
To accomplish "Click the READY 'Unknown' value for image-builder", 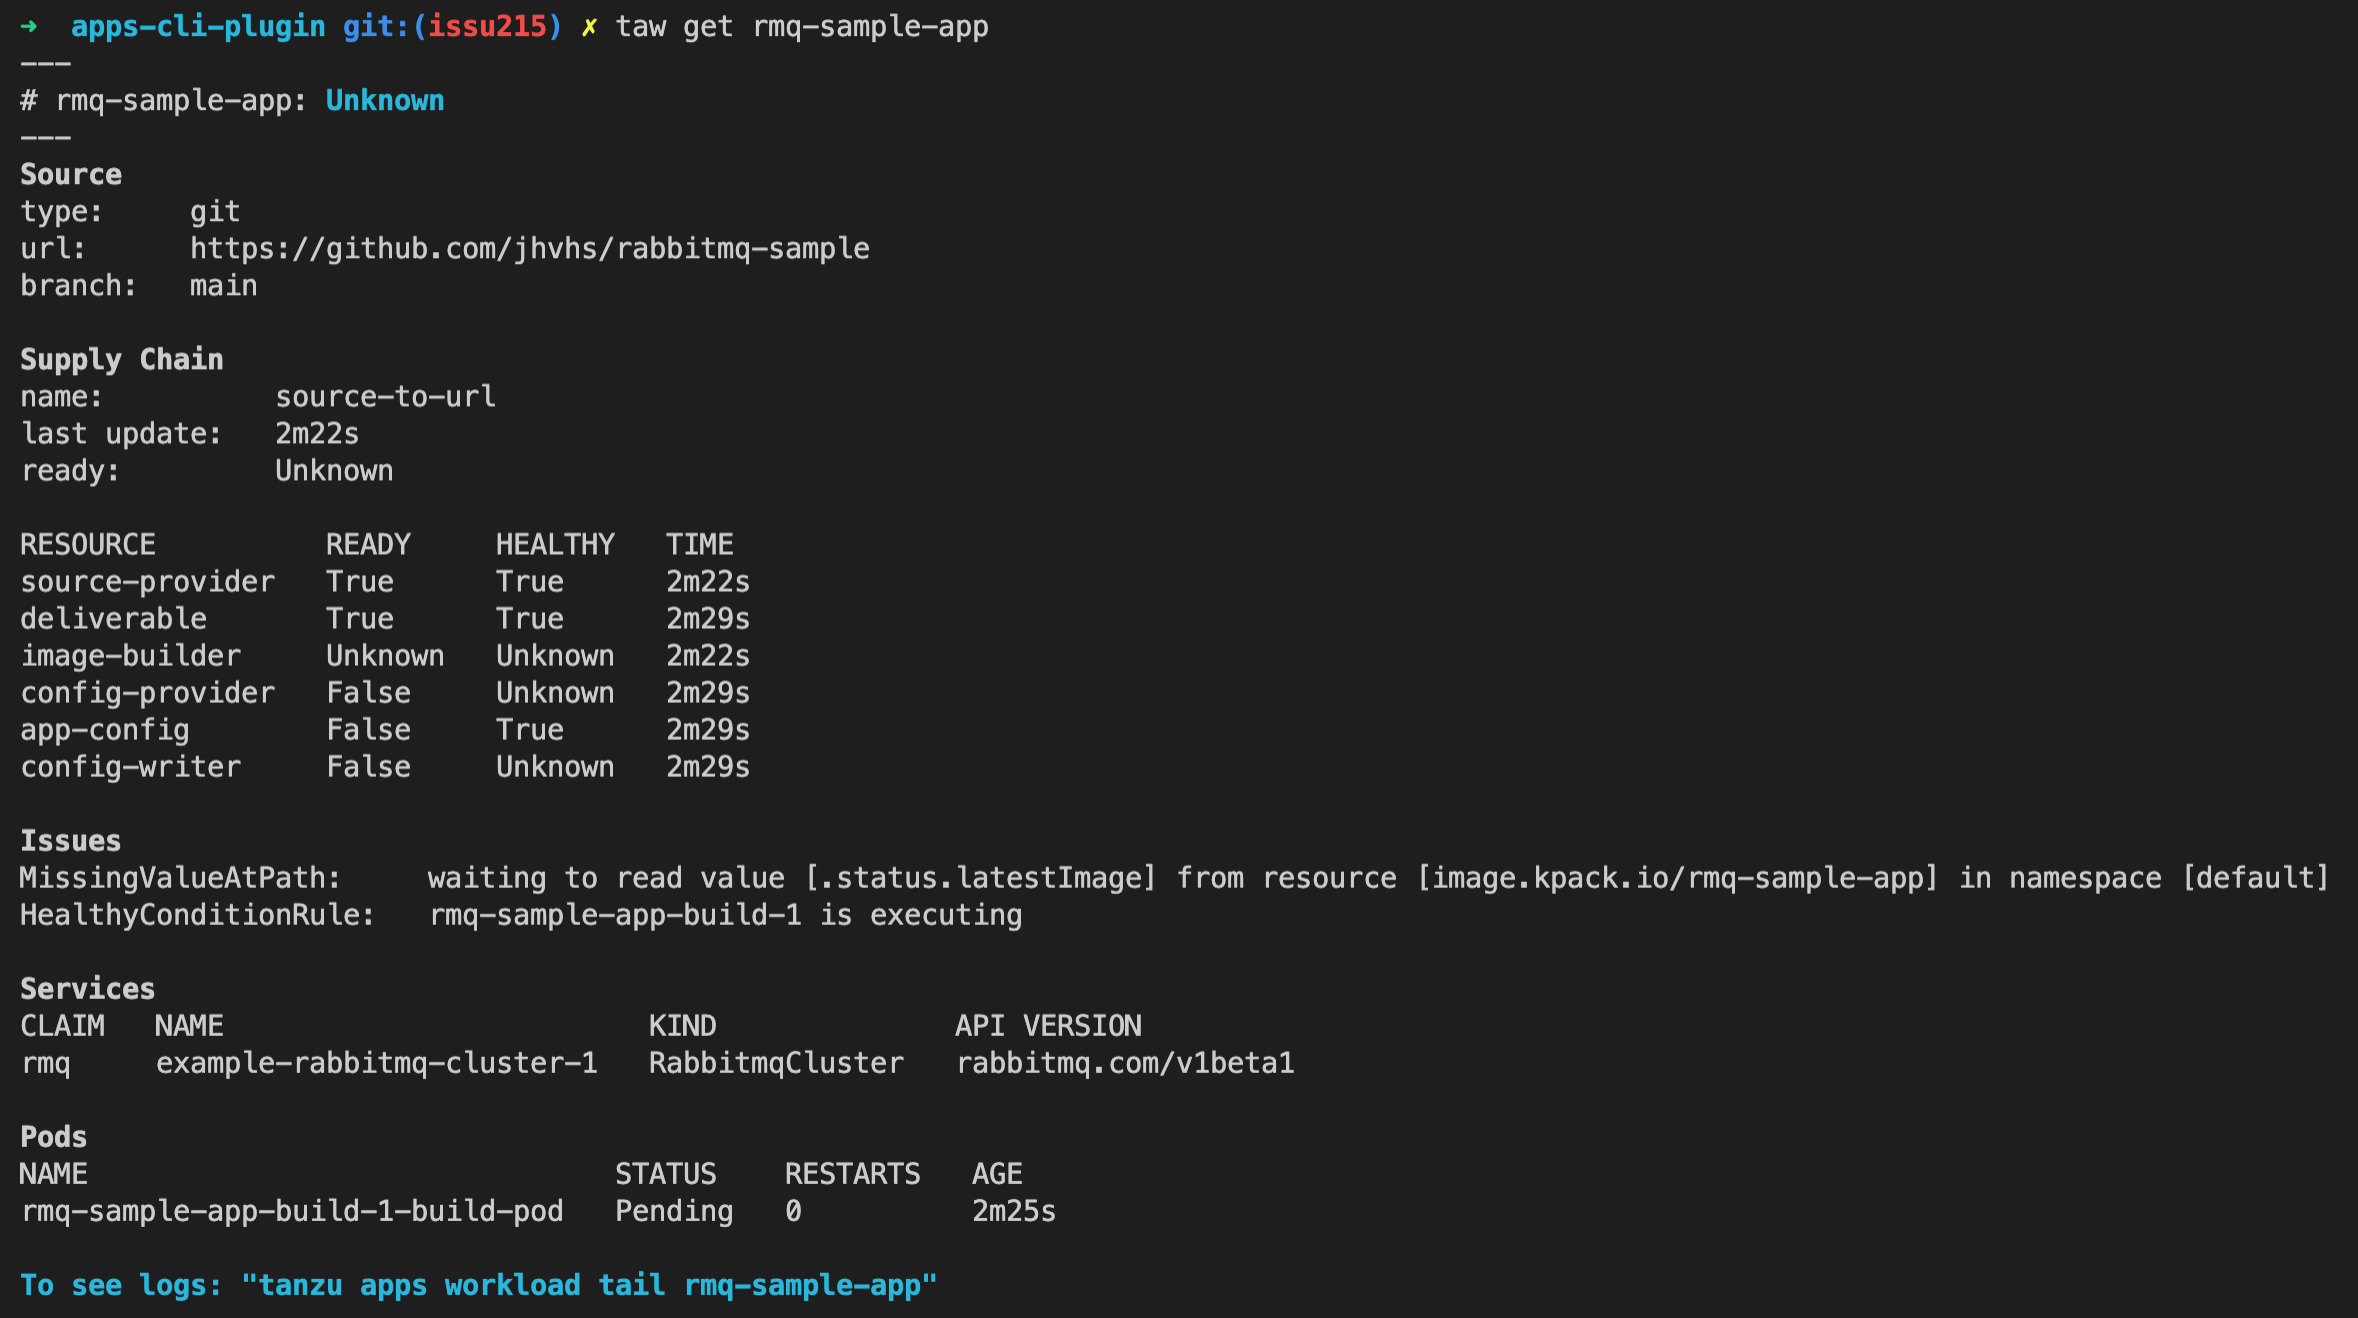I will coord(385,656).
